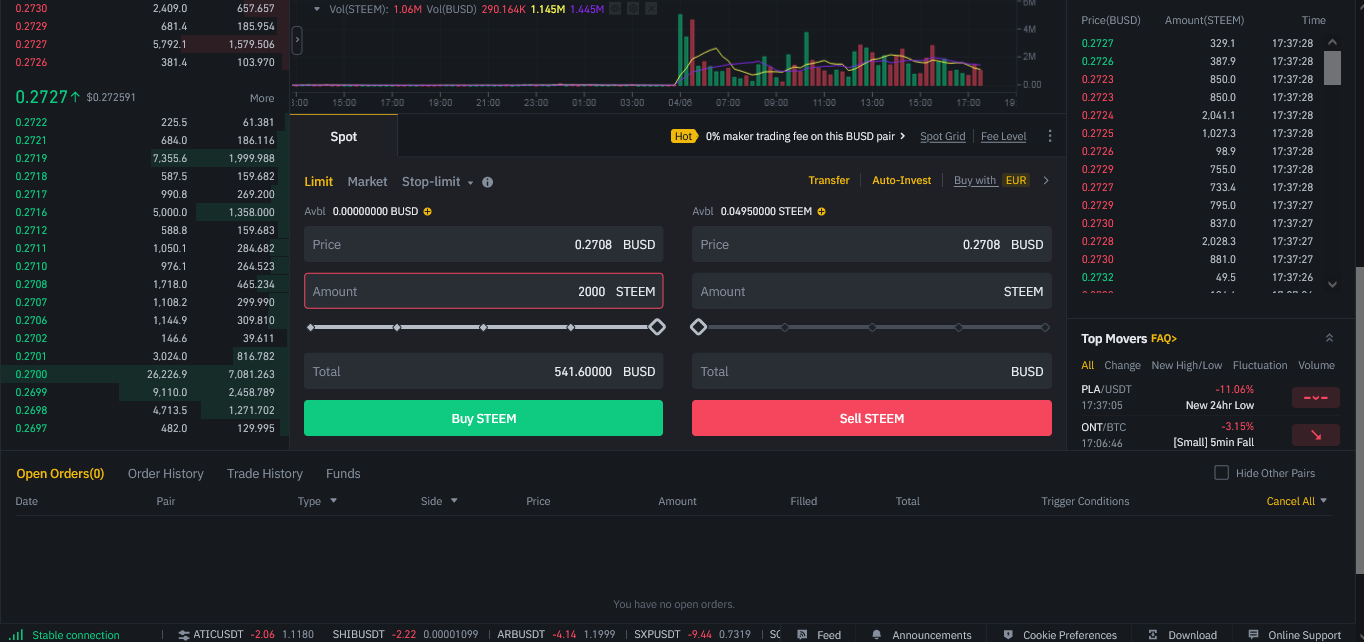
Task: Click the plus icon beside the BUSD balance
Action: coord(428,212)
